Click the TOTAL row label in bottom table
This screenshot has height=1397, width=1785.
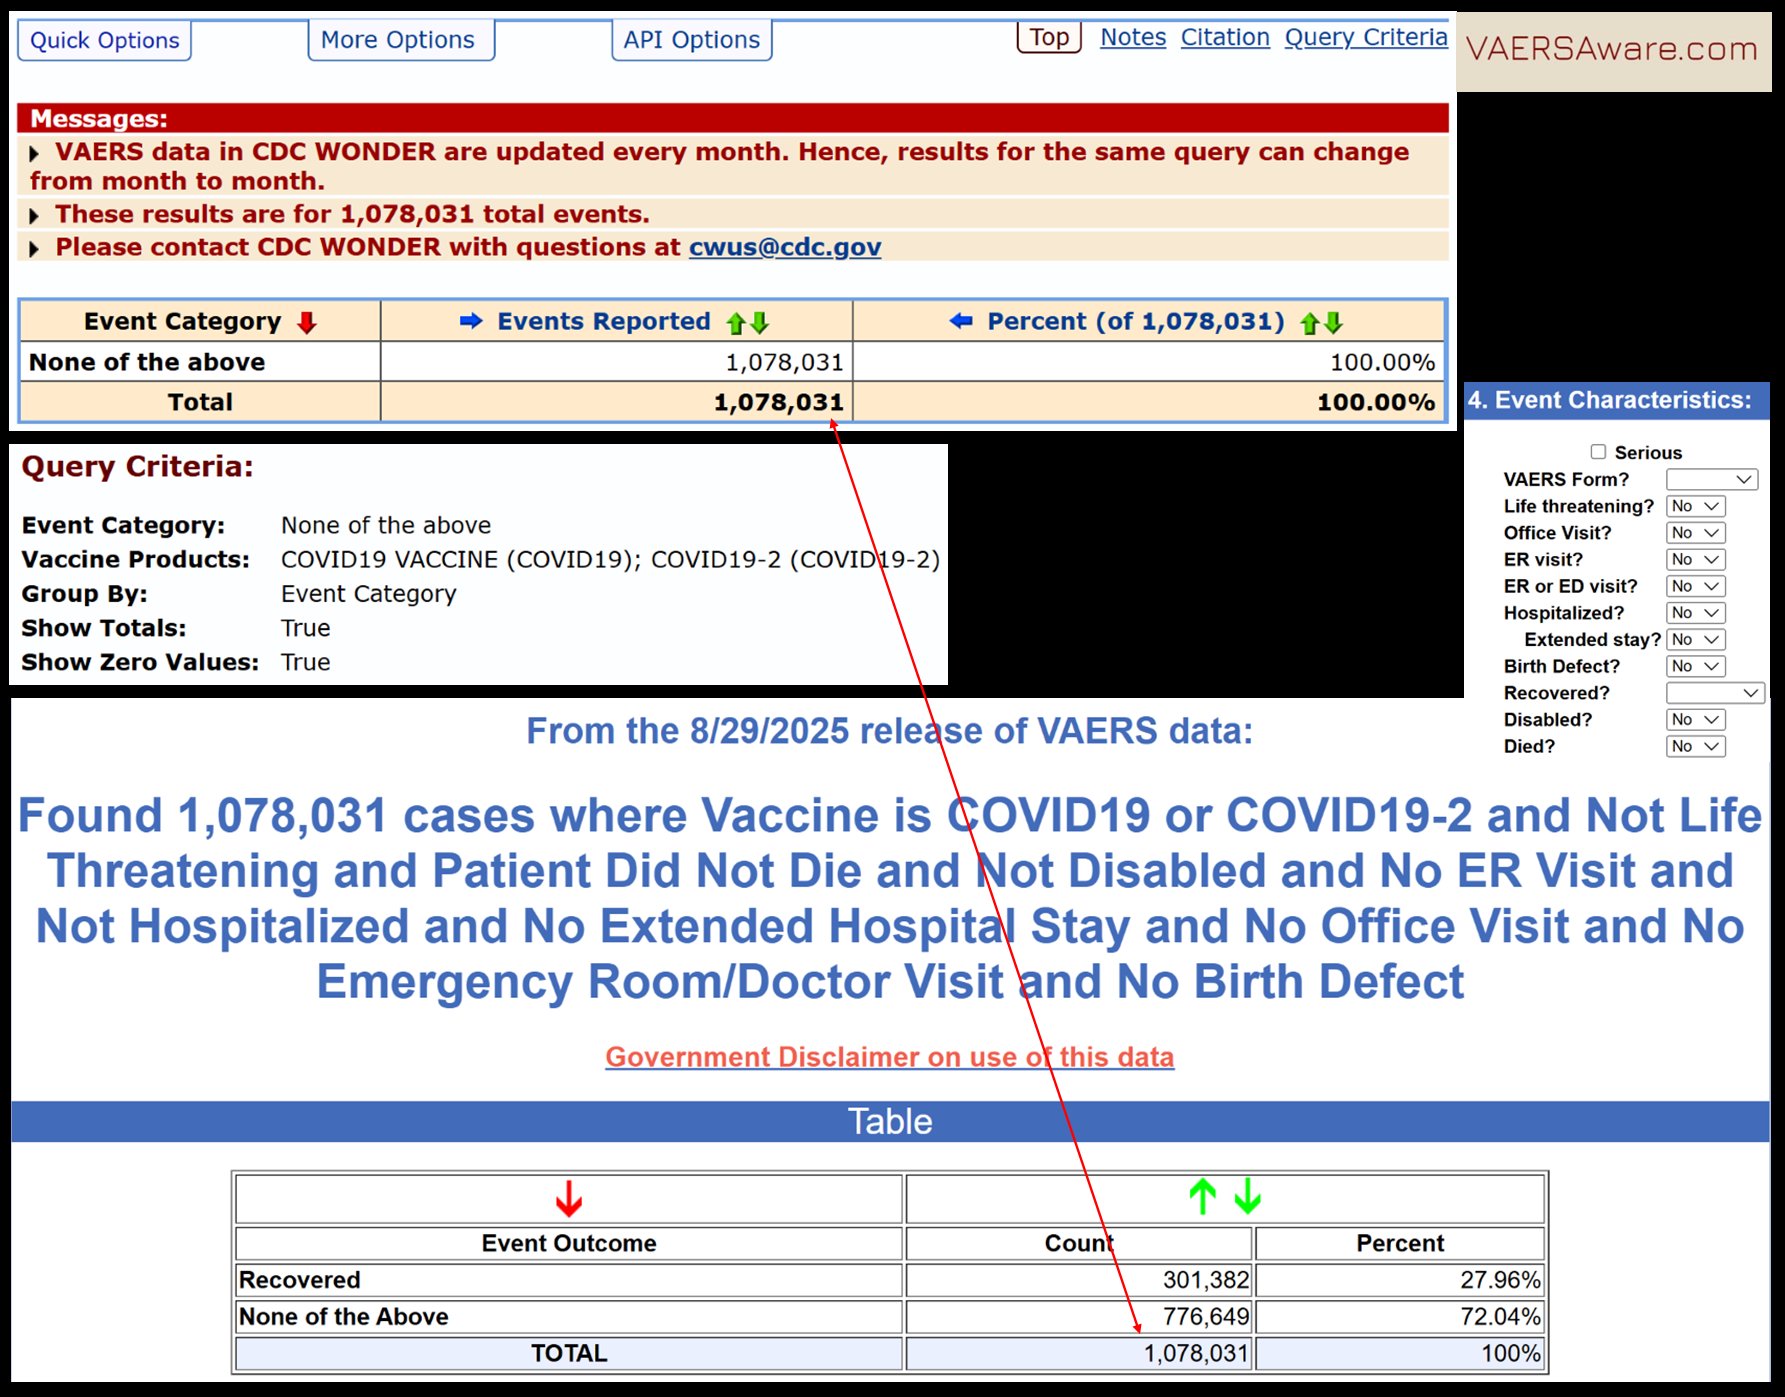coord(569,1353)
